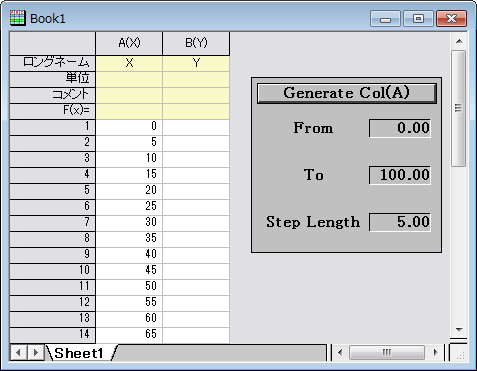Click the empty B(Y) cell in row 1

(x=196, y=127)
